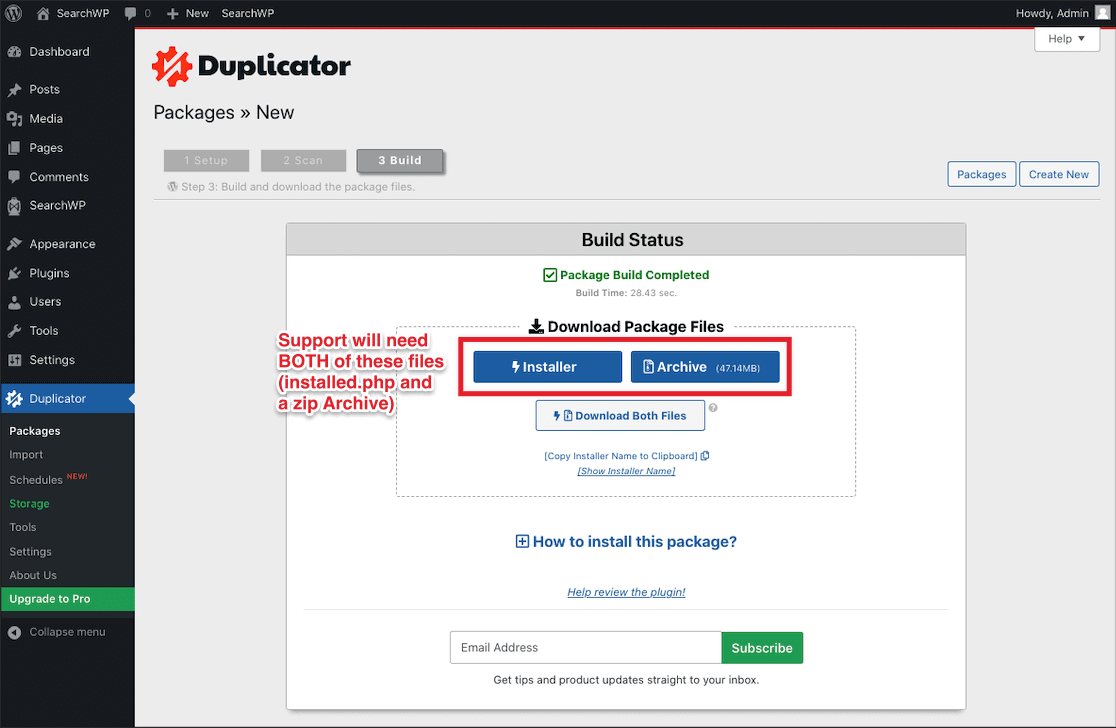Open the Help dropdown tab

coord(1066,39)
